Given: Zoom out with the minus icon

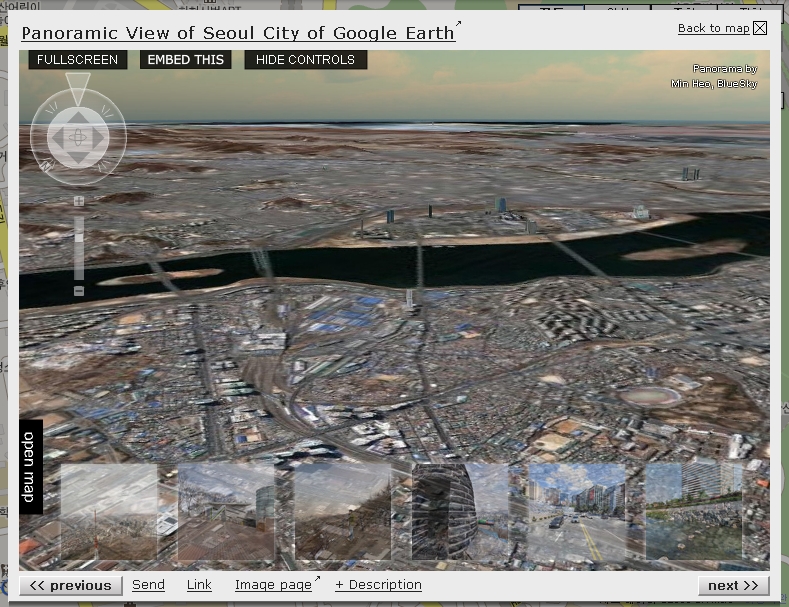Looking at the screenshot, I should click(78, 291).
